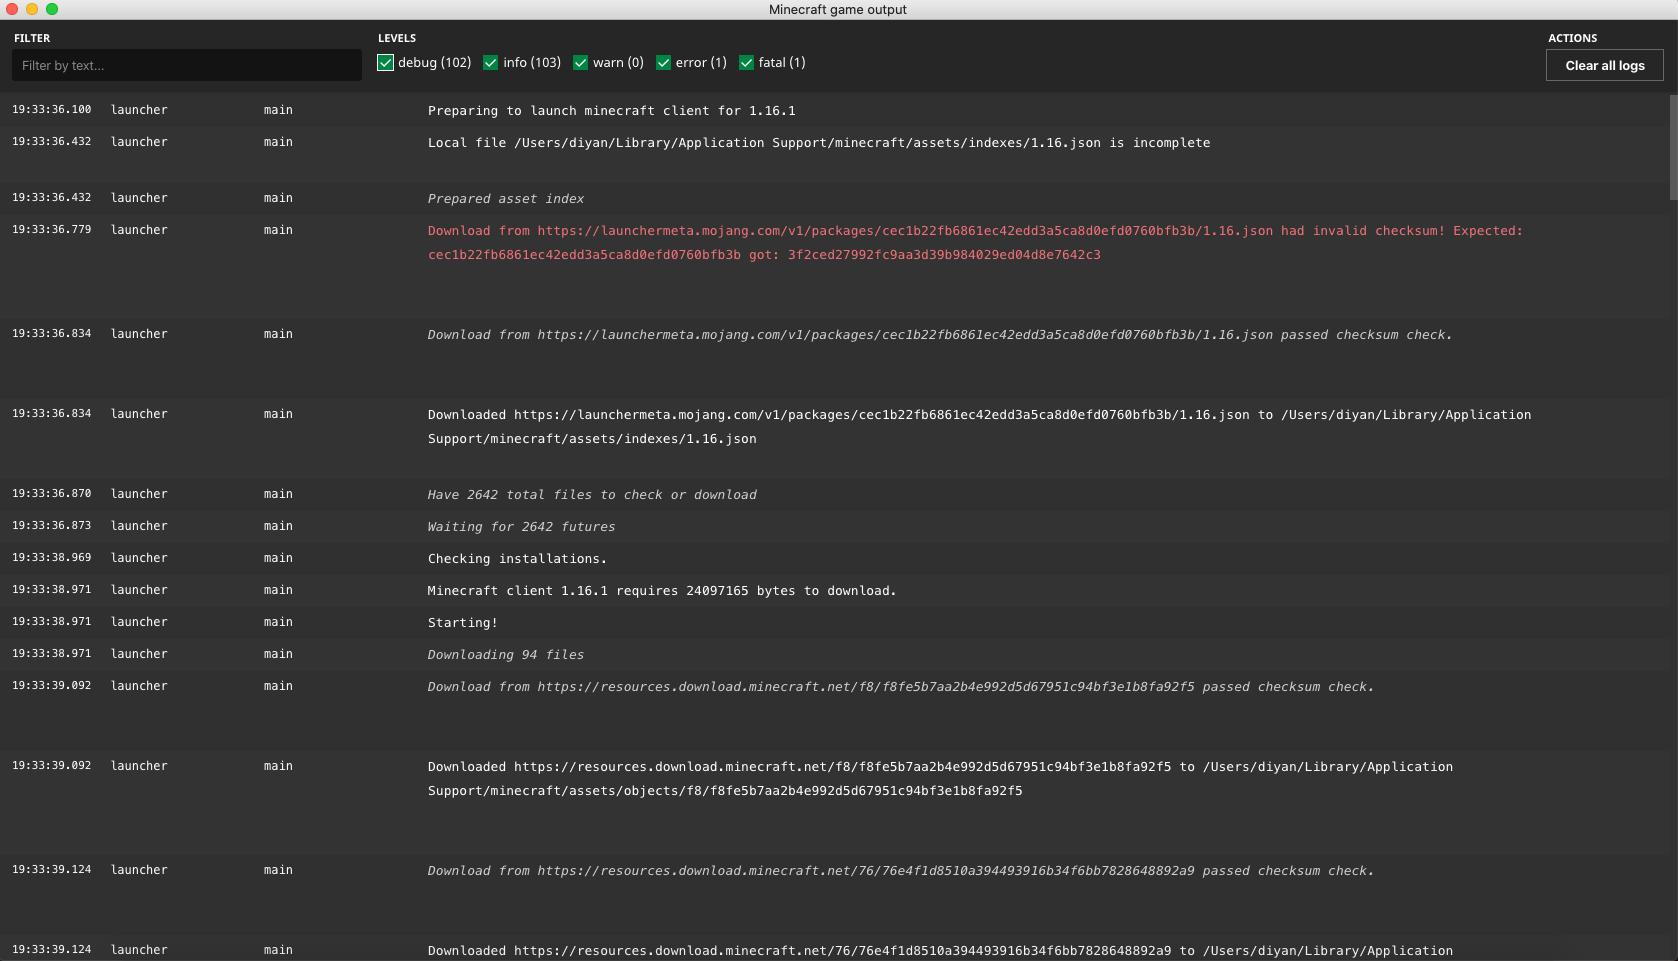
Task: Click timestamp 19:33:36.100
Action: tap(51, 110)
